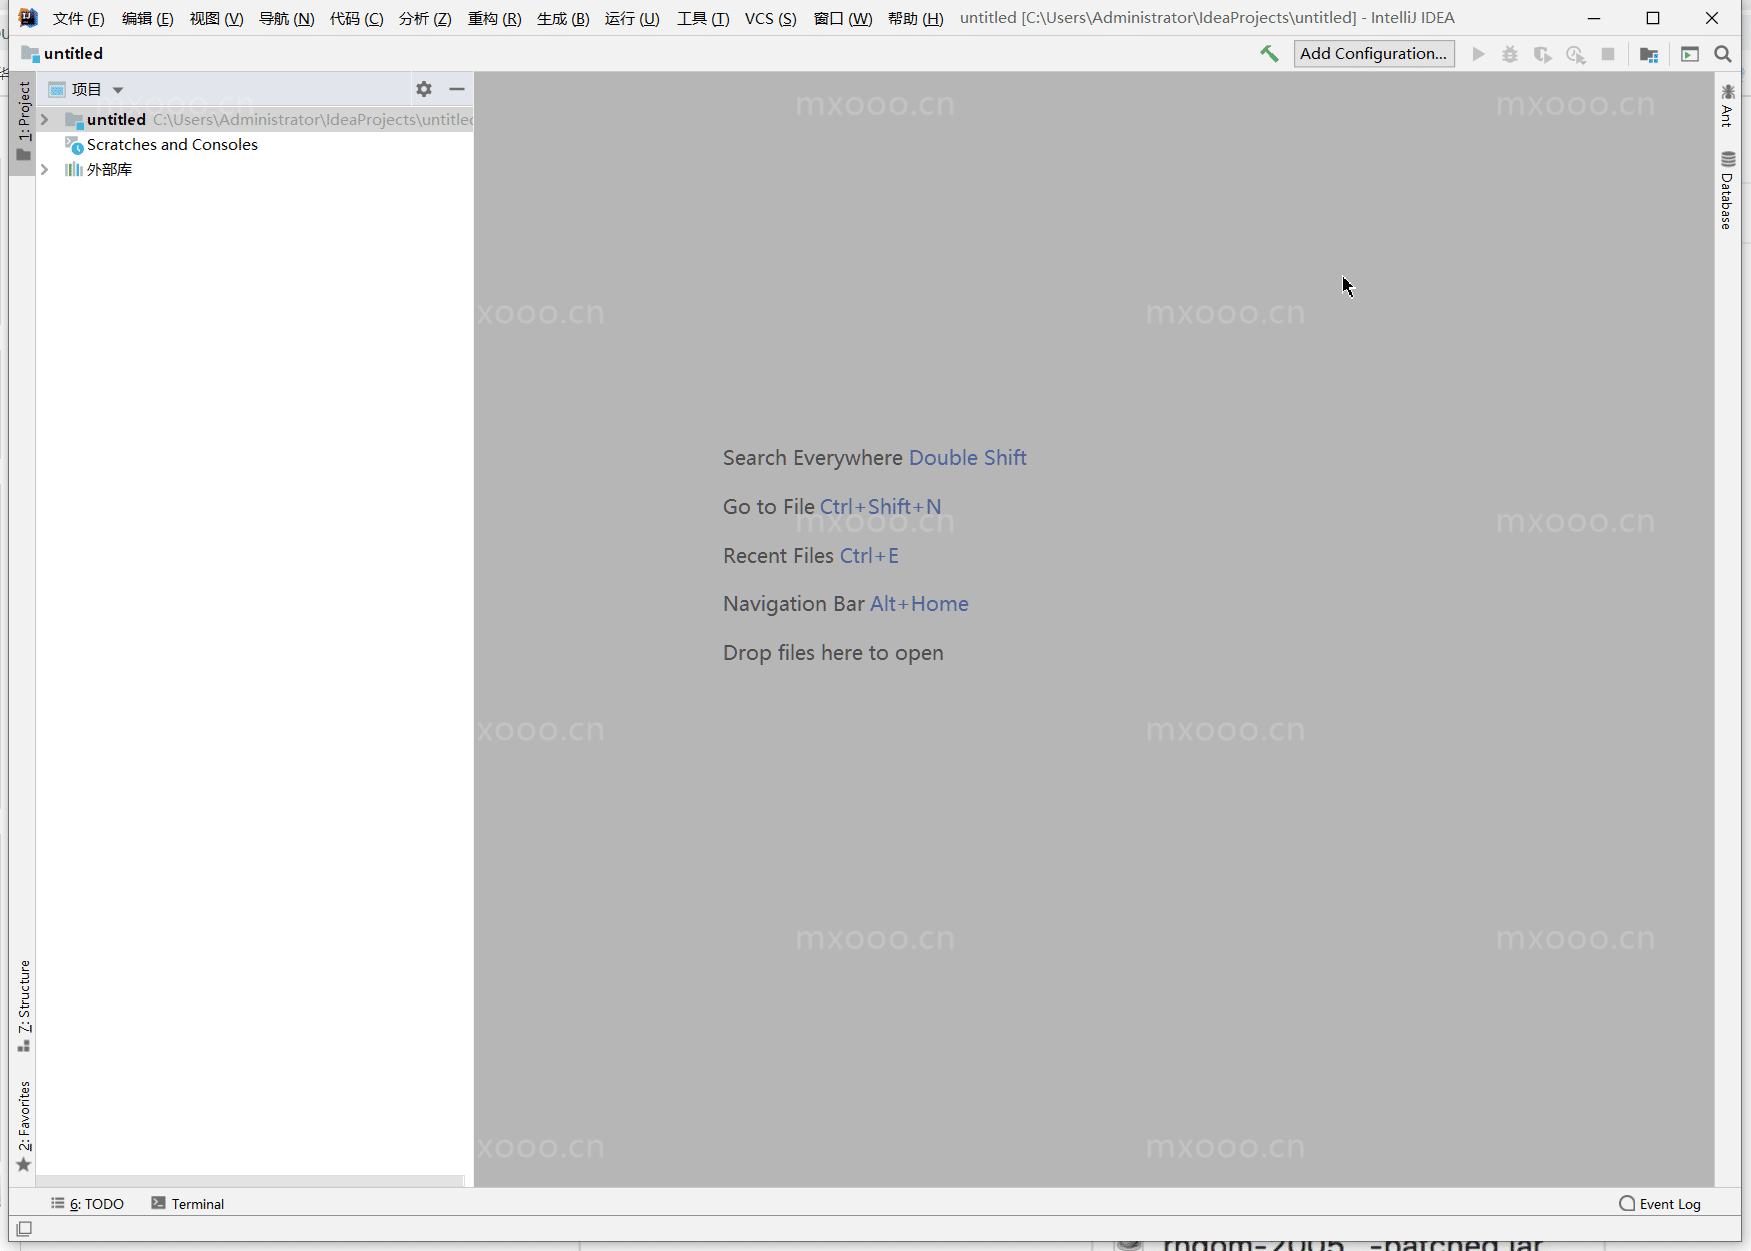Open the VCS menu
This screenshot has height=1251, width=1751.
point(770,19)
